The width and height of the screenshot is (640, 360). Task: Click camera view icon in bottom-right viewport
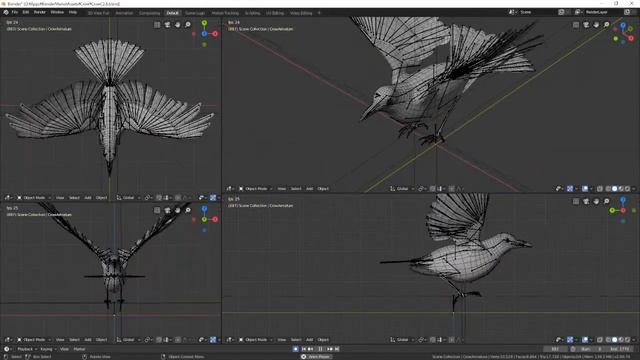point(586,201)
